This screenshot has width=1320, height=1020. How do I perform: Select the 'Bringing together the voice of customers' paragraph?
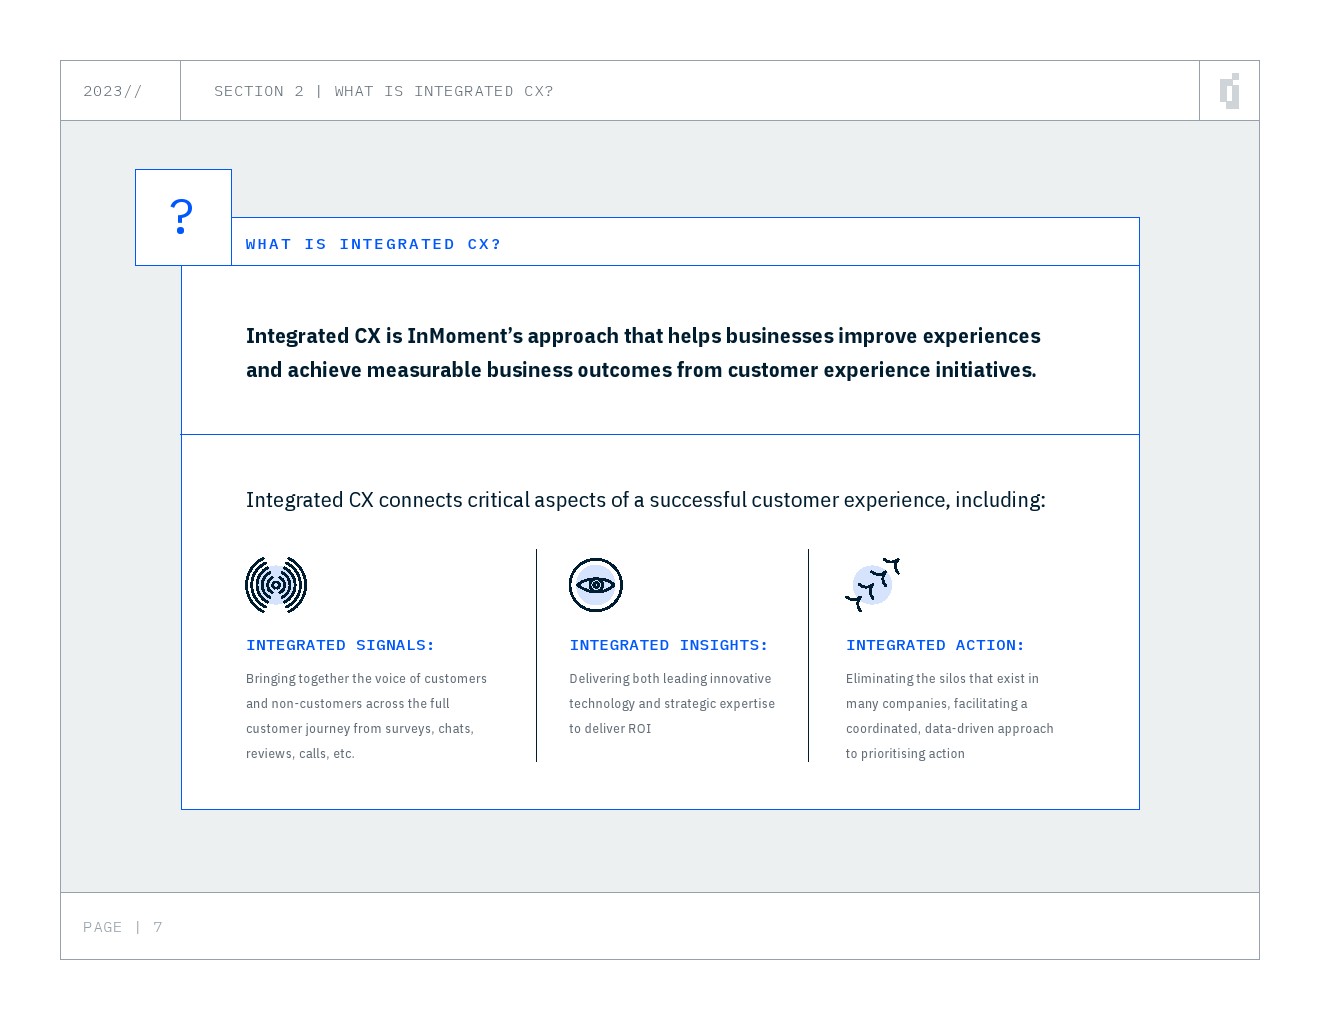click(367, 716)
